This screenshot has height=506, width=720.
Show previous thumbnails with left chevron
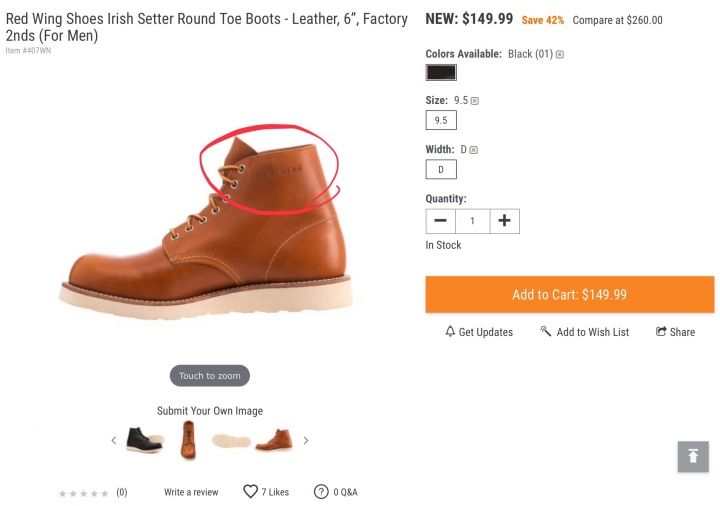114,441
